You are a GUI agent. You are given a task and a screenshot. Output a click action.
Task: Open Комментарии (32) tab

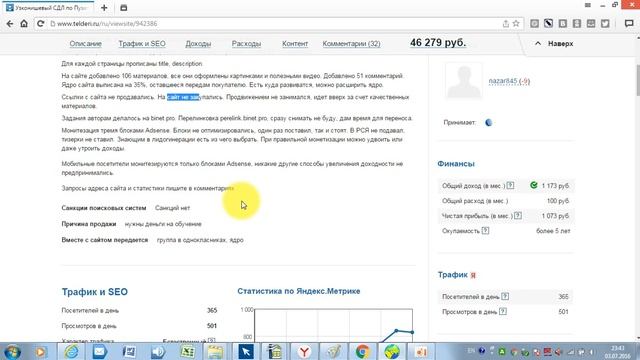tap(351, 44)
